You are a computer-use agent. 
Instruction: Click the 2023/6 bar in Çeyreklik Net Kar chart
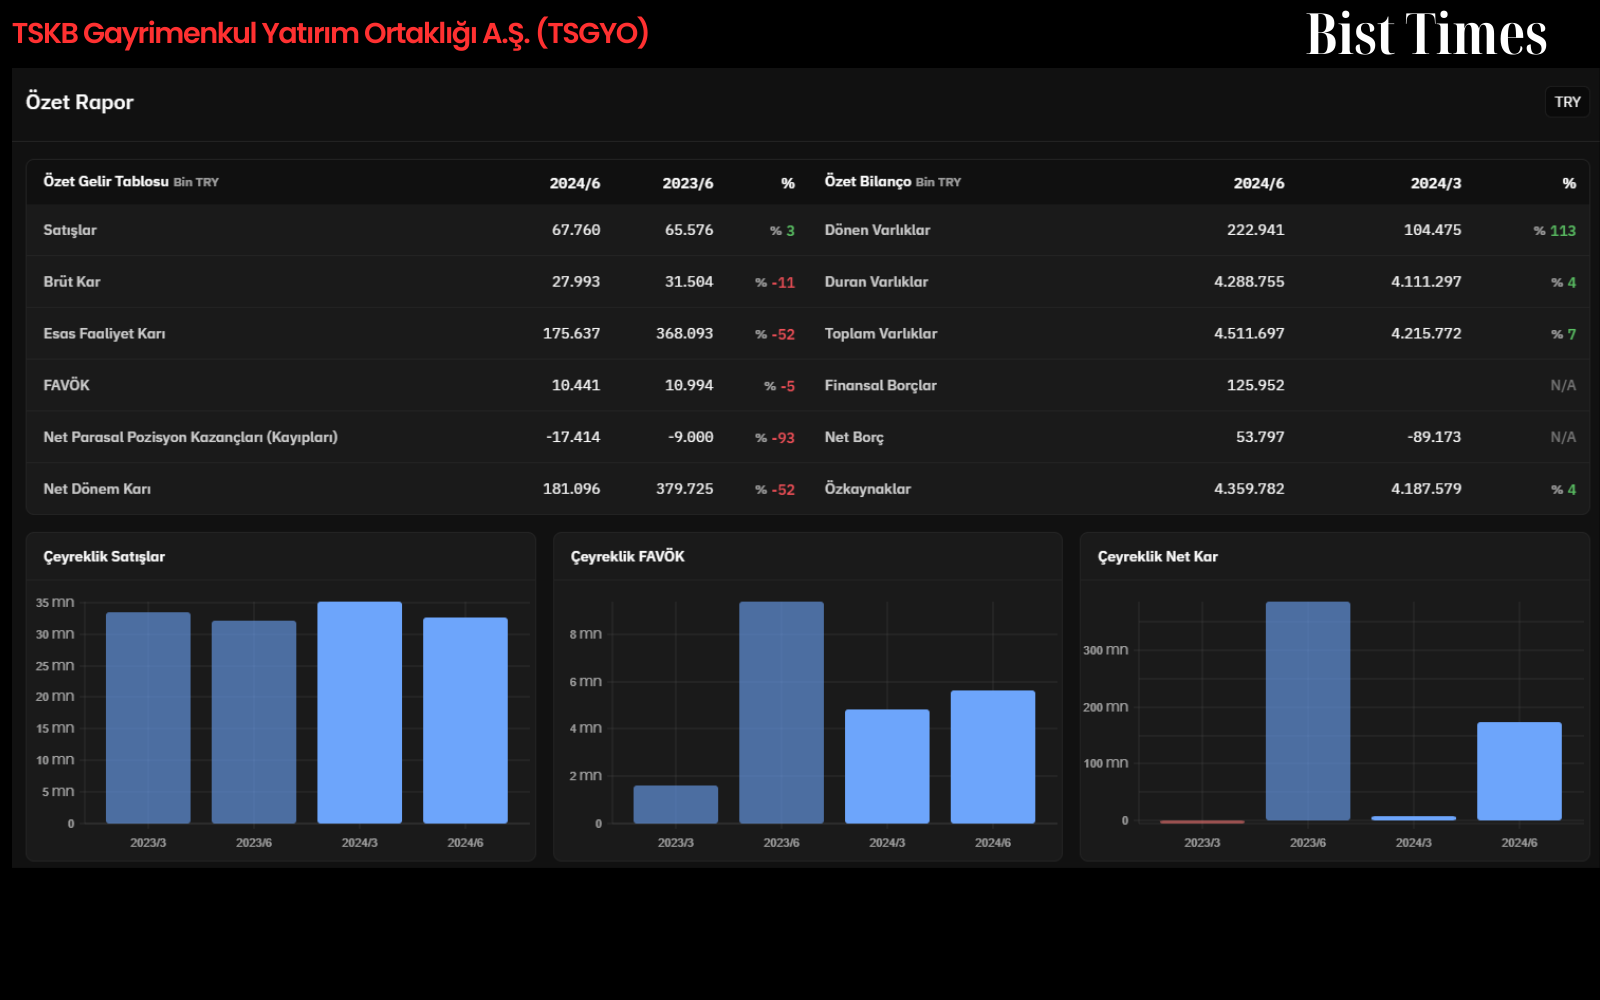1308,711
